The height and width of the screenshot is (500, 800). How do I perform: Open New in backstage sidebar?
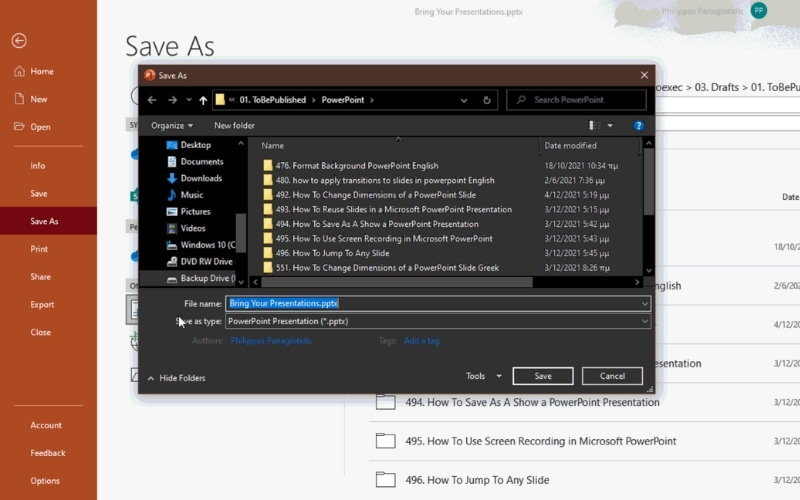point(32,99)
